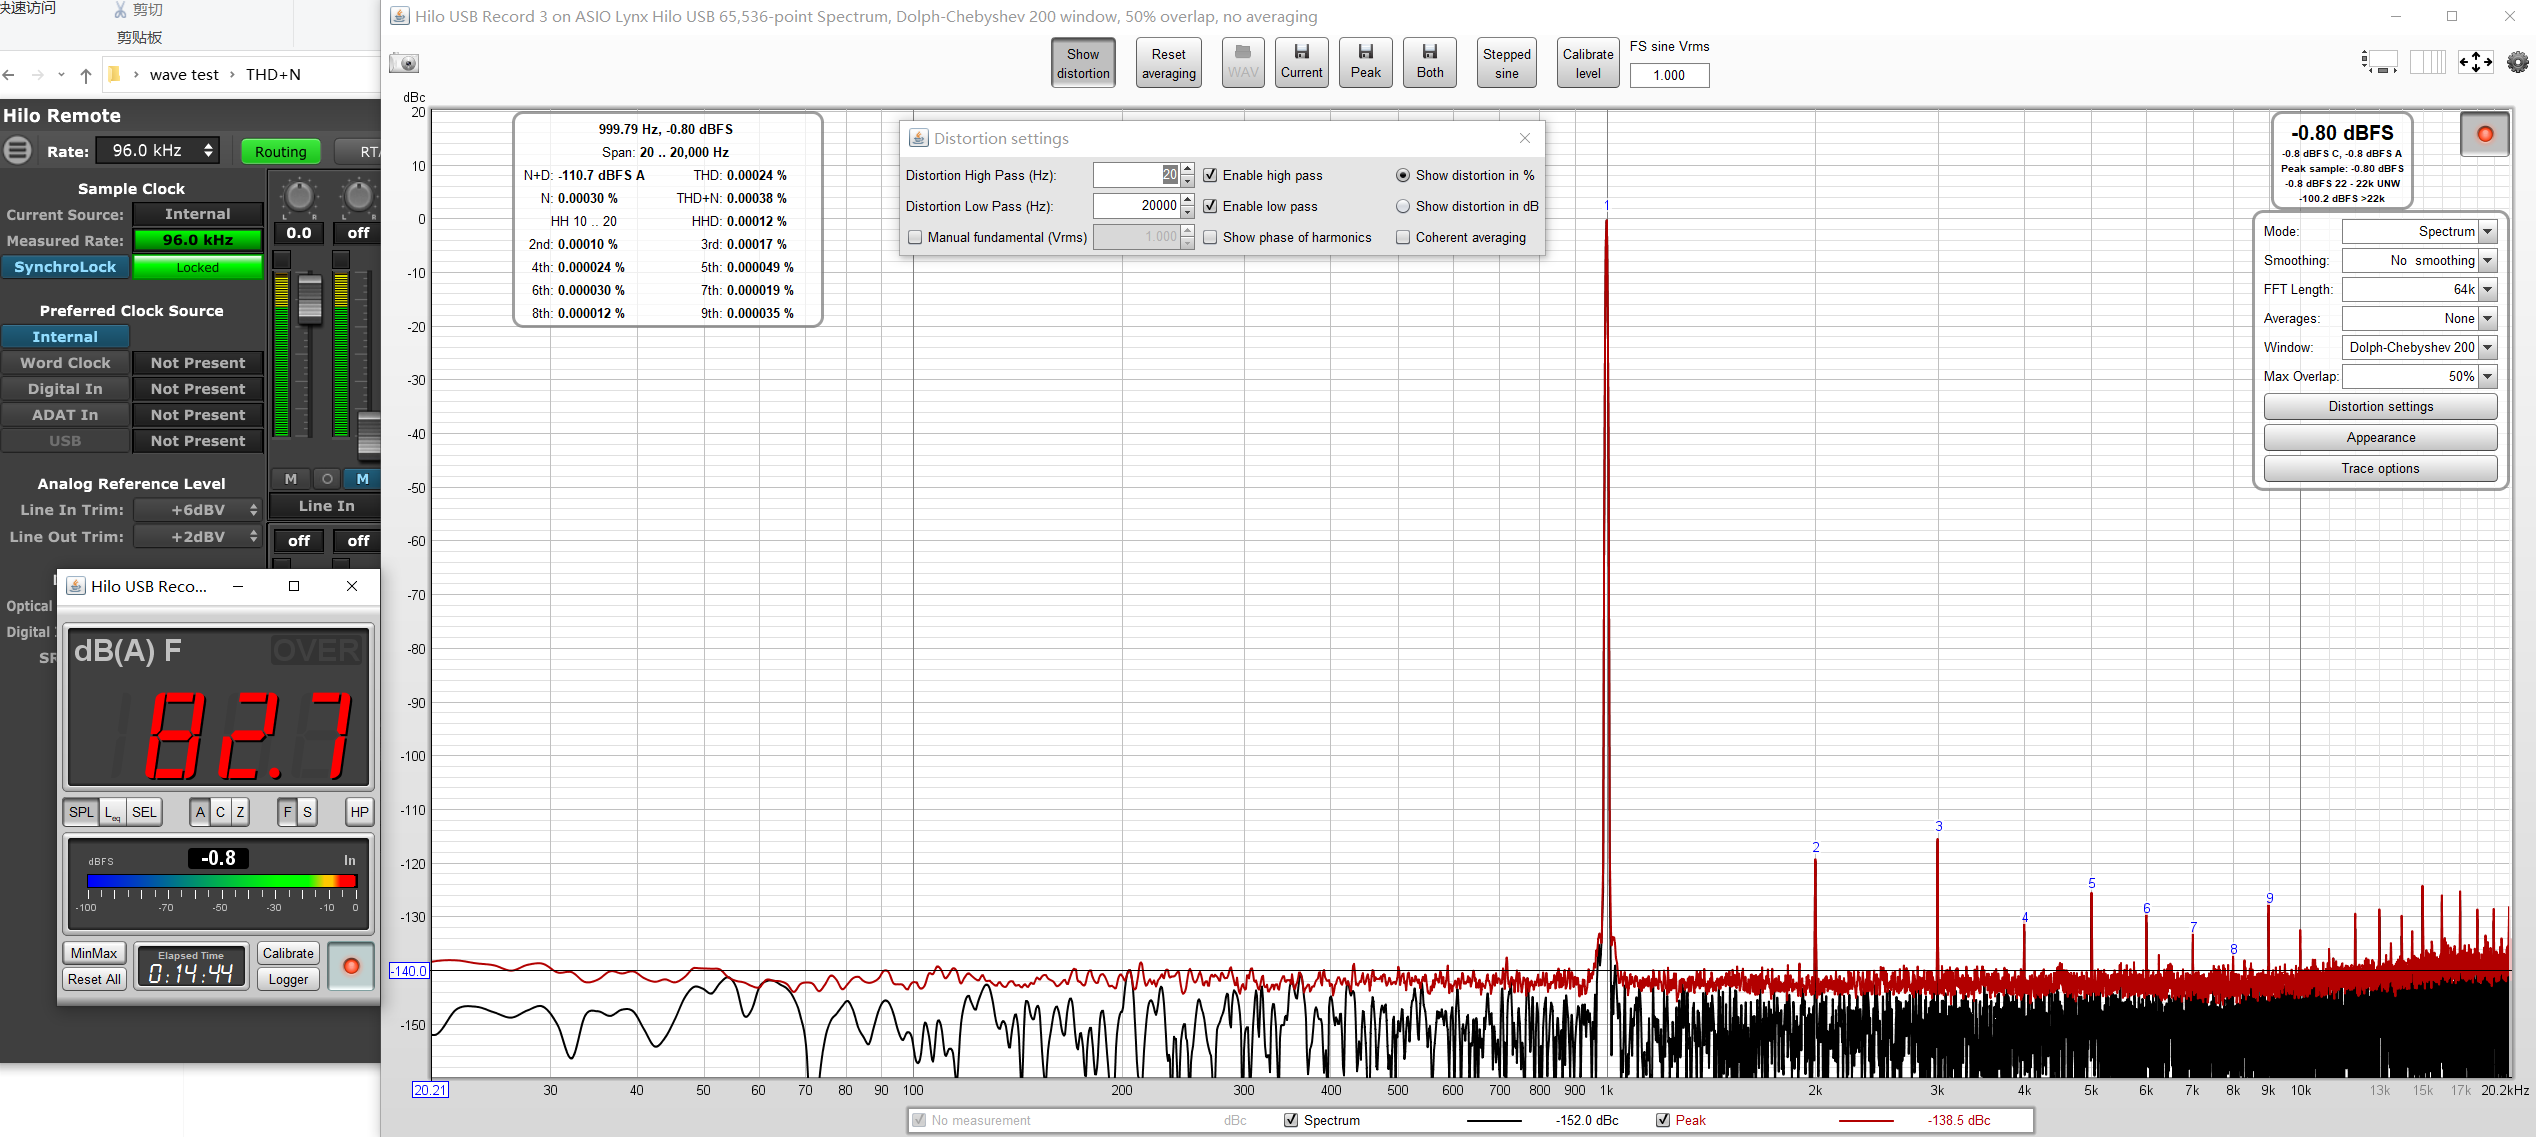Select Slow S response button

(307, 812)
